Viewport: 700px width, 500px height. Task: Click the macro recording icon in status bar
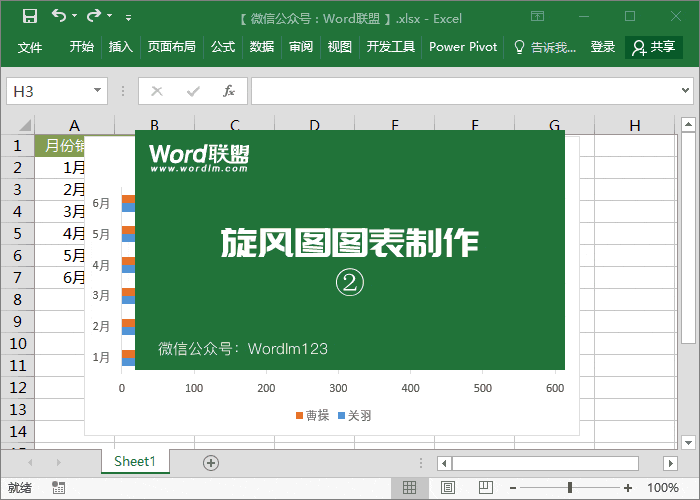[59, 488]
